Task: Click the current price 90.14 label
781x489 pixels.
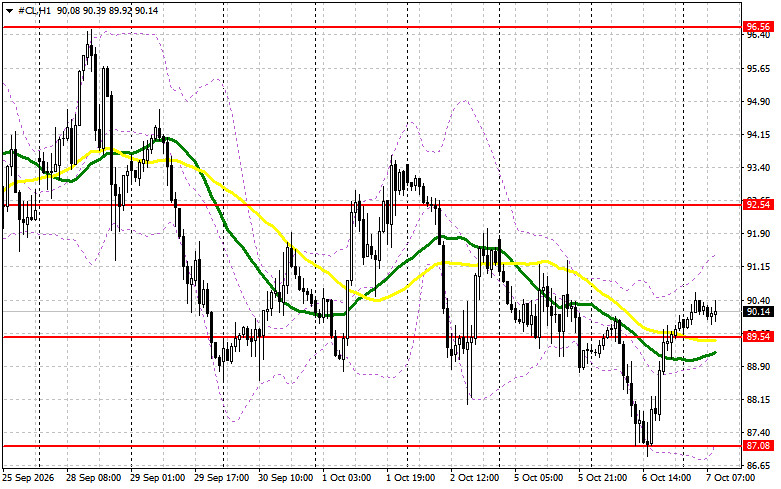Action: coord(759,312)
